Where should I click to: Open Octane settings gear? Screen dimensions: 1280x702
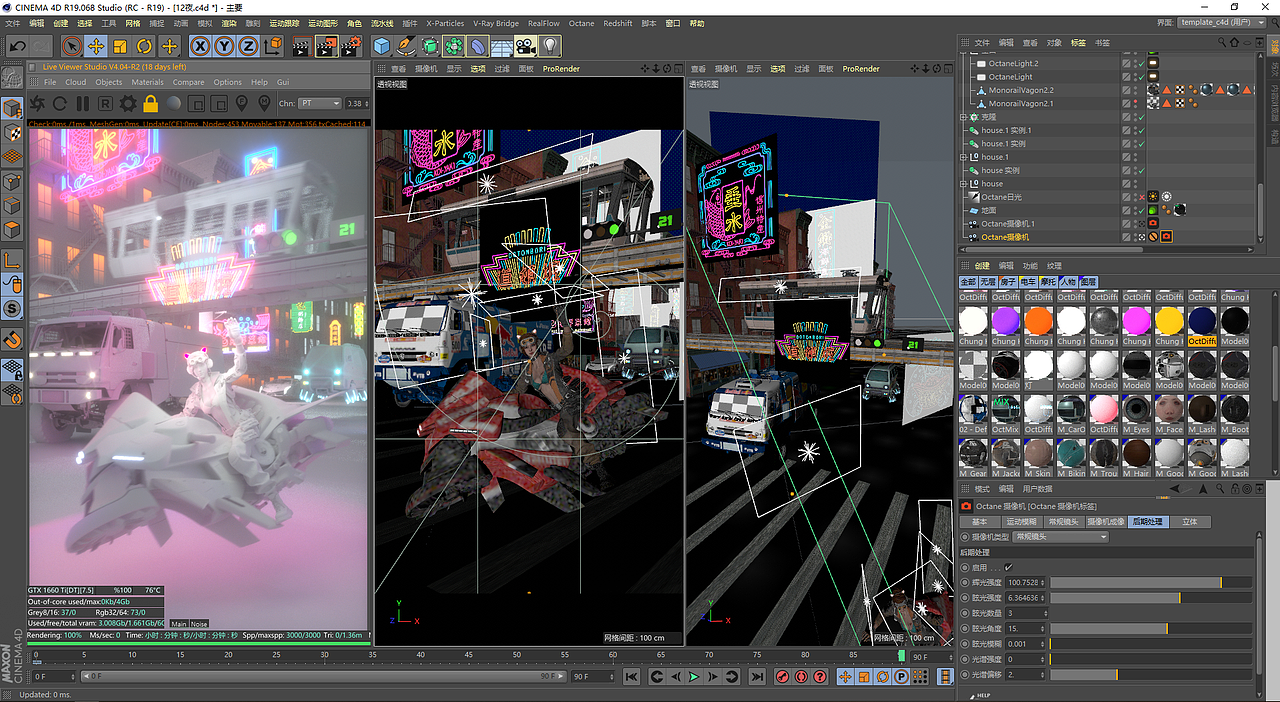(x=128, y=104)
